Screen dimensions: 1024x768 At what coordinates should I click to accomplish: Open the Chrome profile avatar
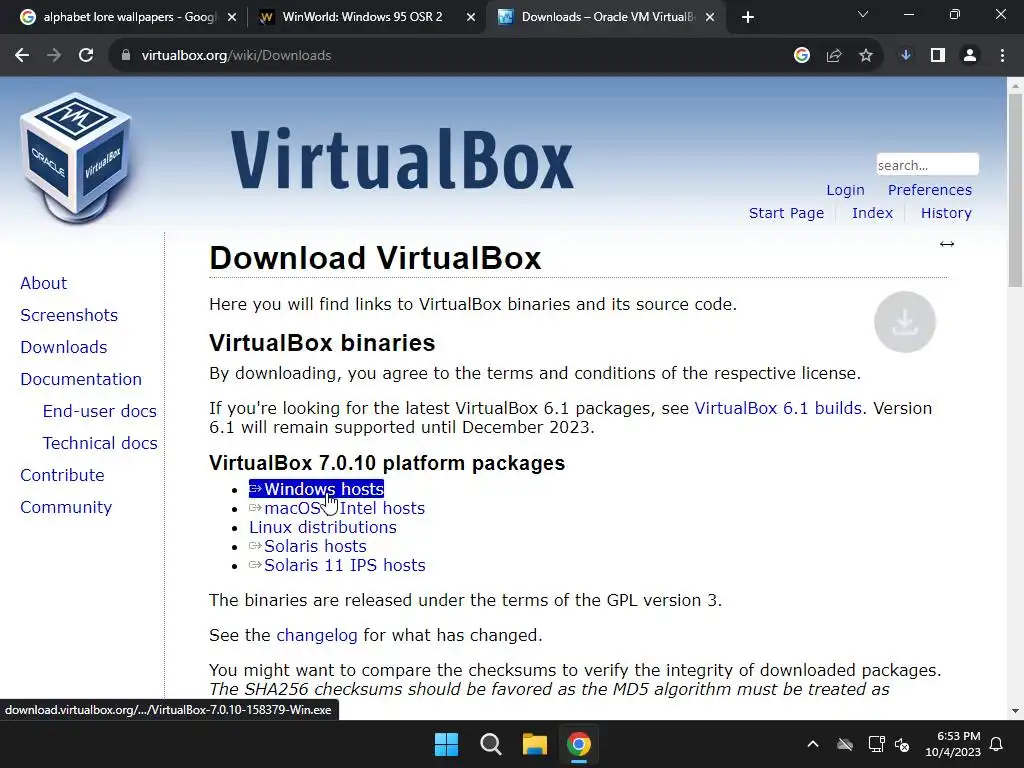970,56
